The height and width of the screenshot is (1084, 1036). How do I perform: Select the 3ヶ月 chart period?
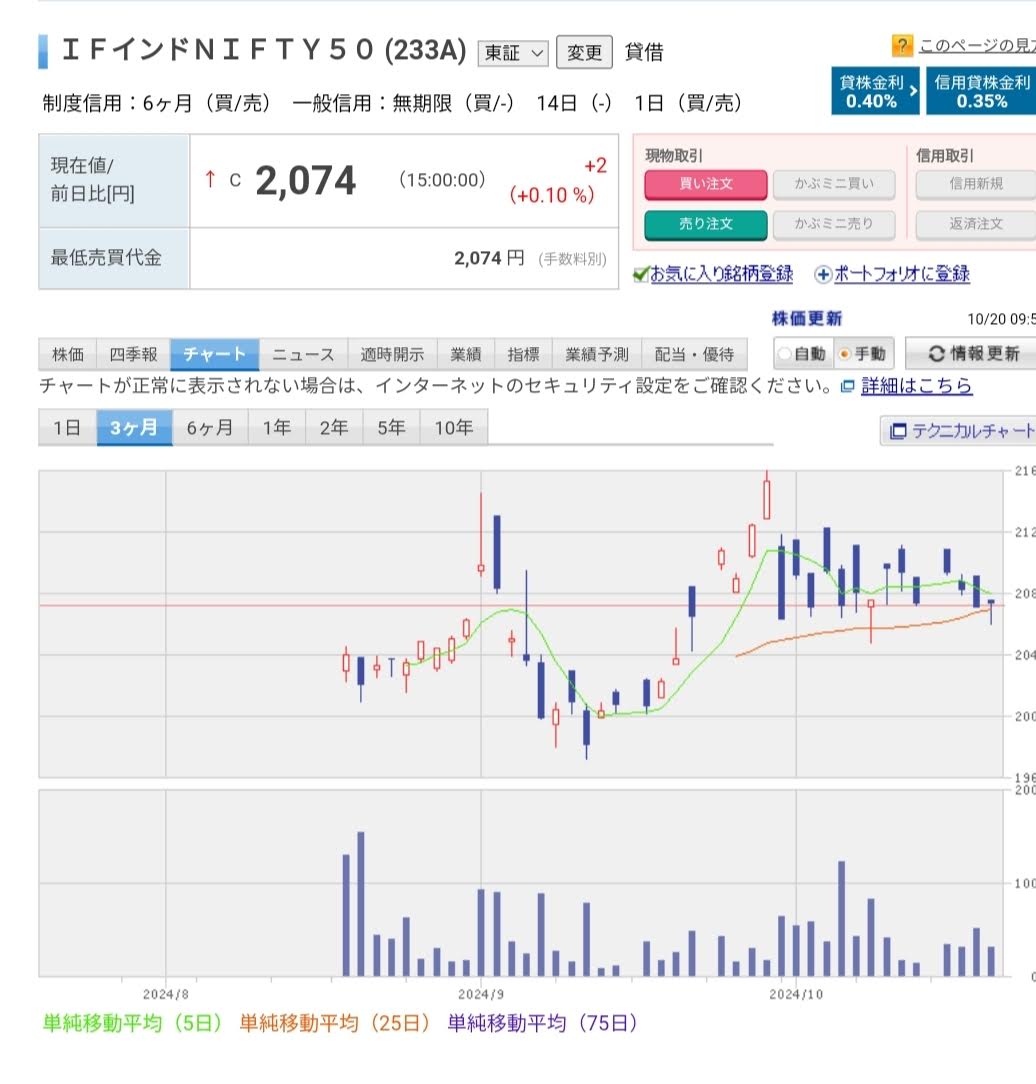pyautogui.click(x=134, y=428)
